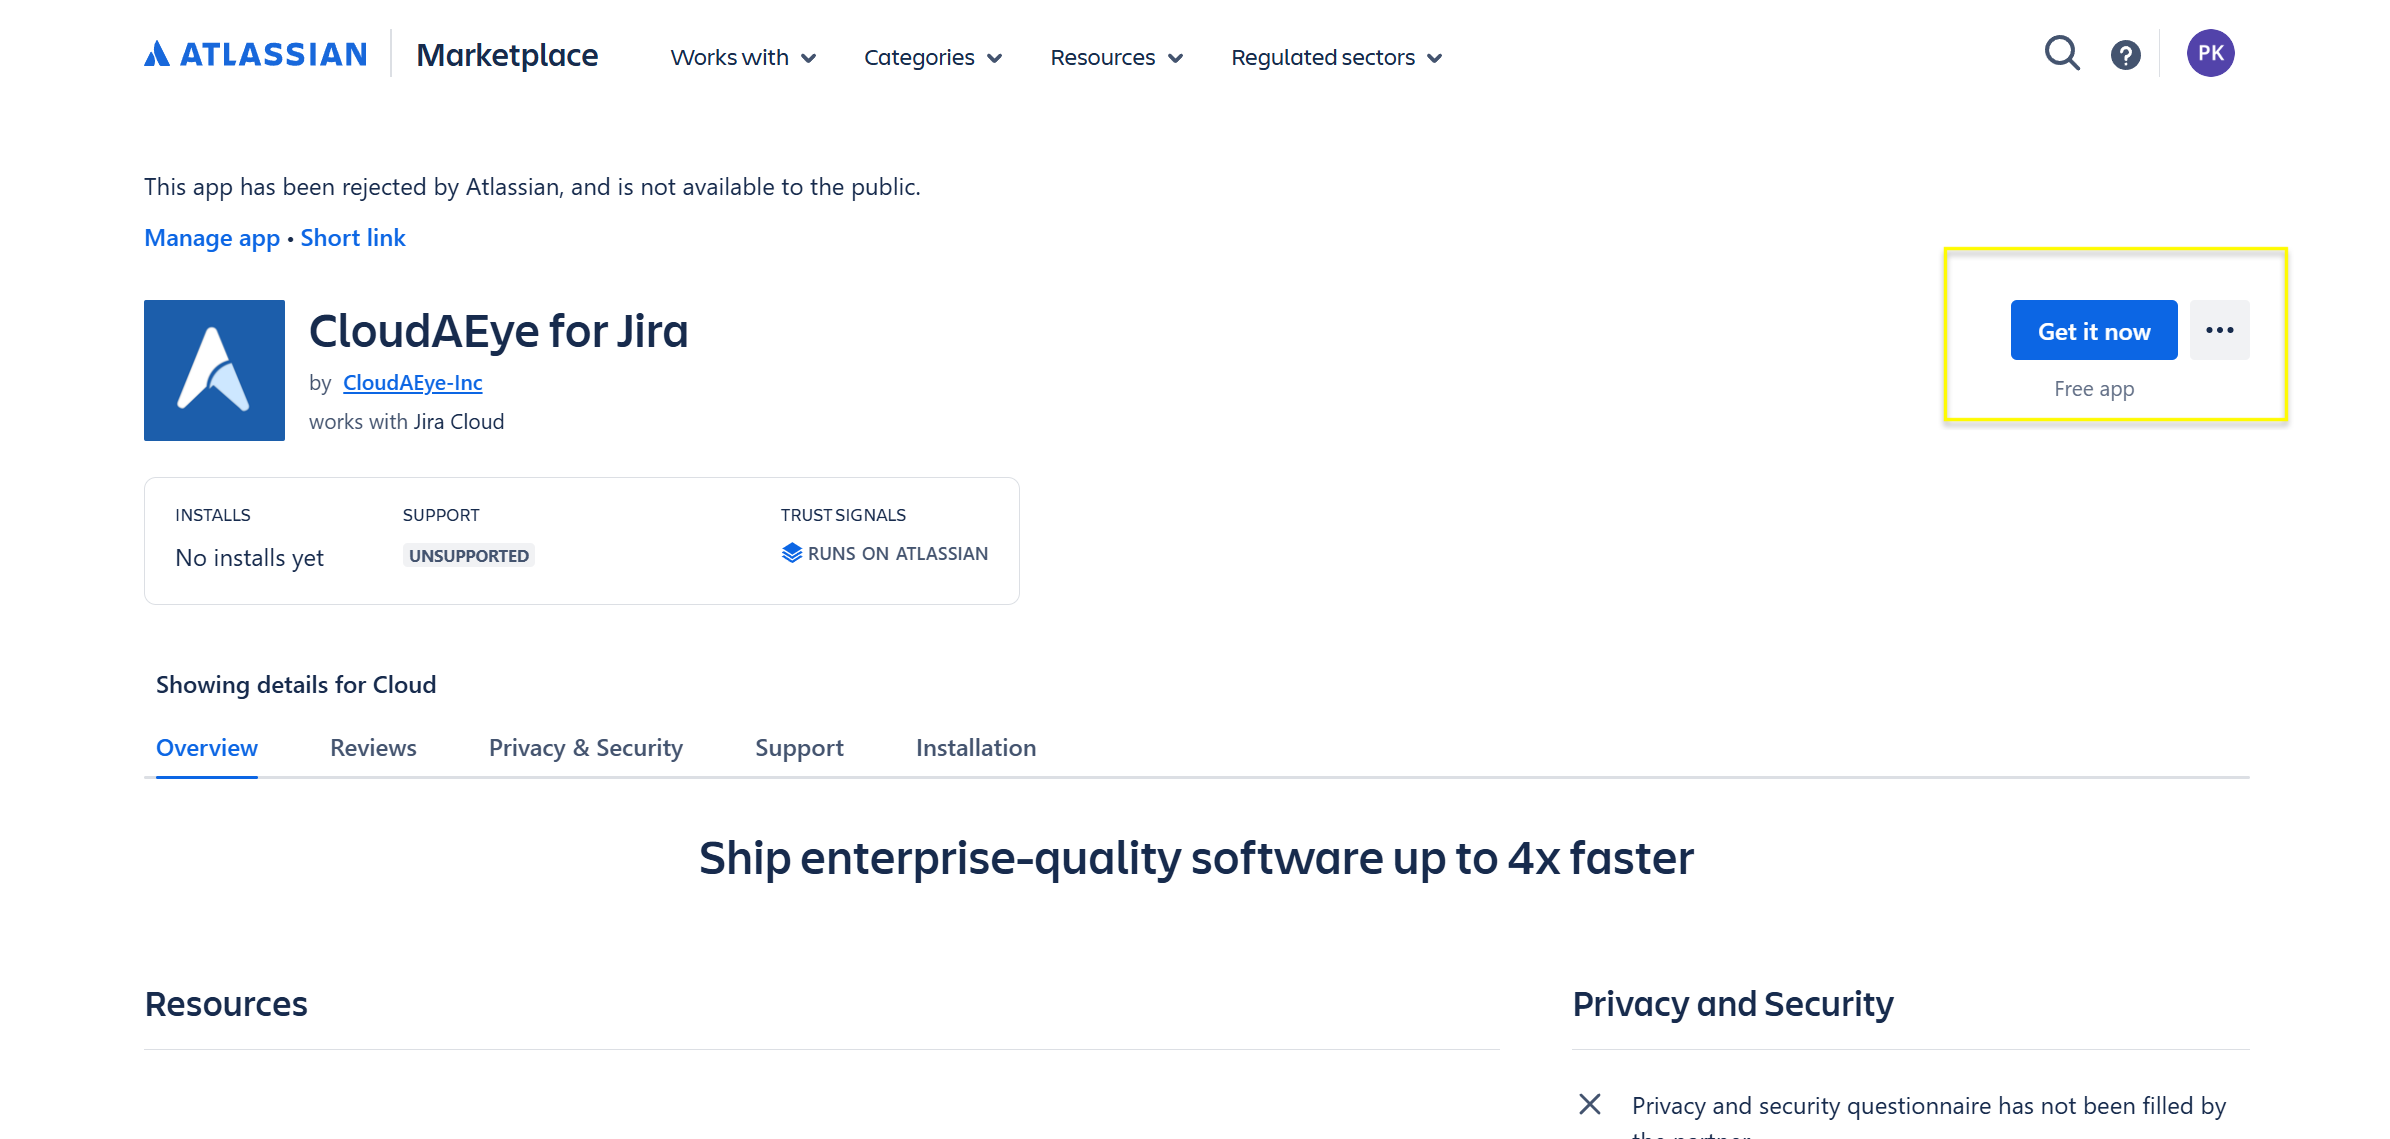Open the Manage app link

(x=212, y=238)
